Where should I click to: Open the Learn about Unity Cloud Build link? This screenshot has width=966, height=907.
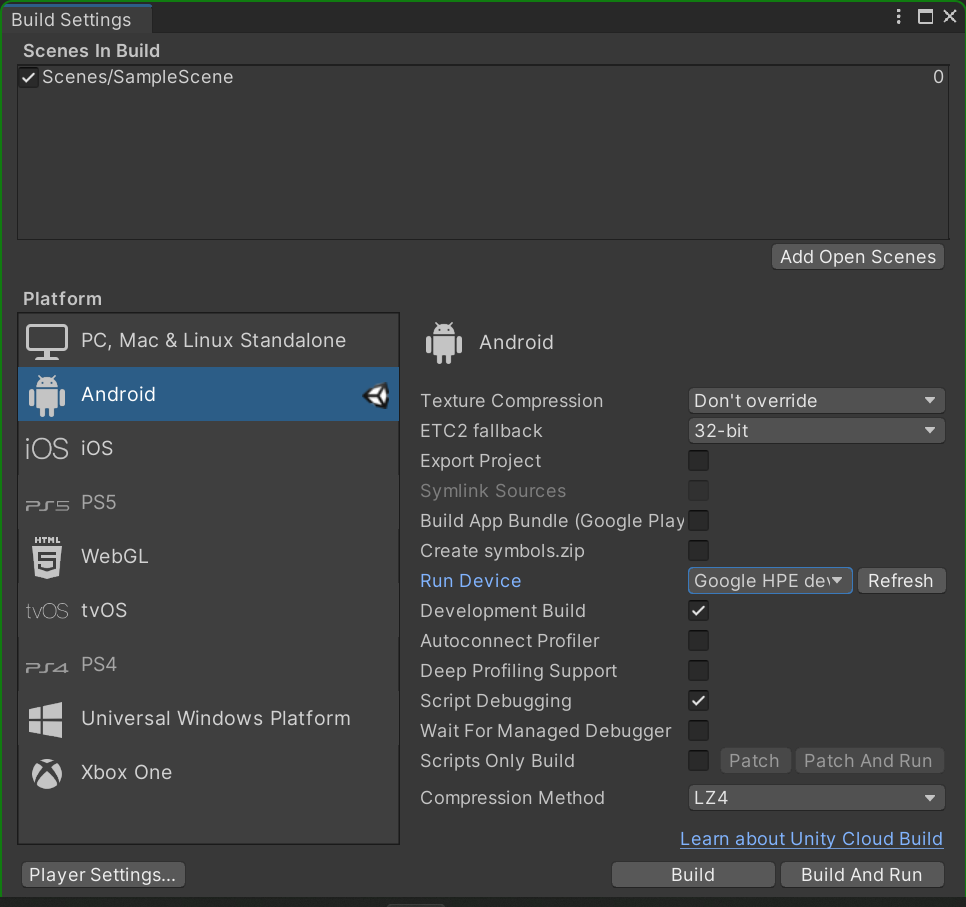point(811,838)
